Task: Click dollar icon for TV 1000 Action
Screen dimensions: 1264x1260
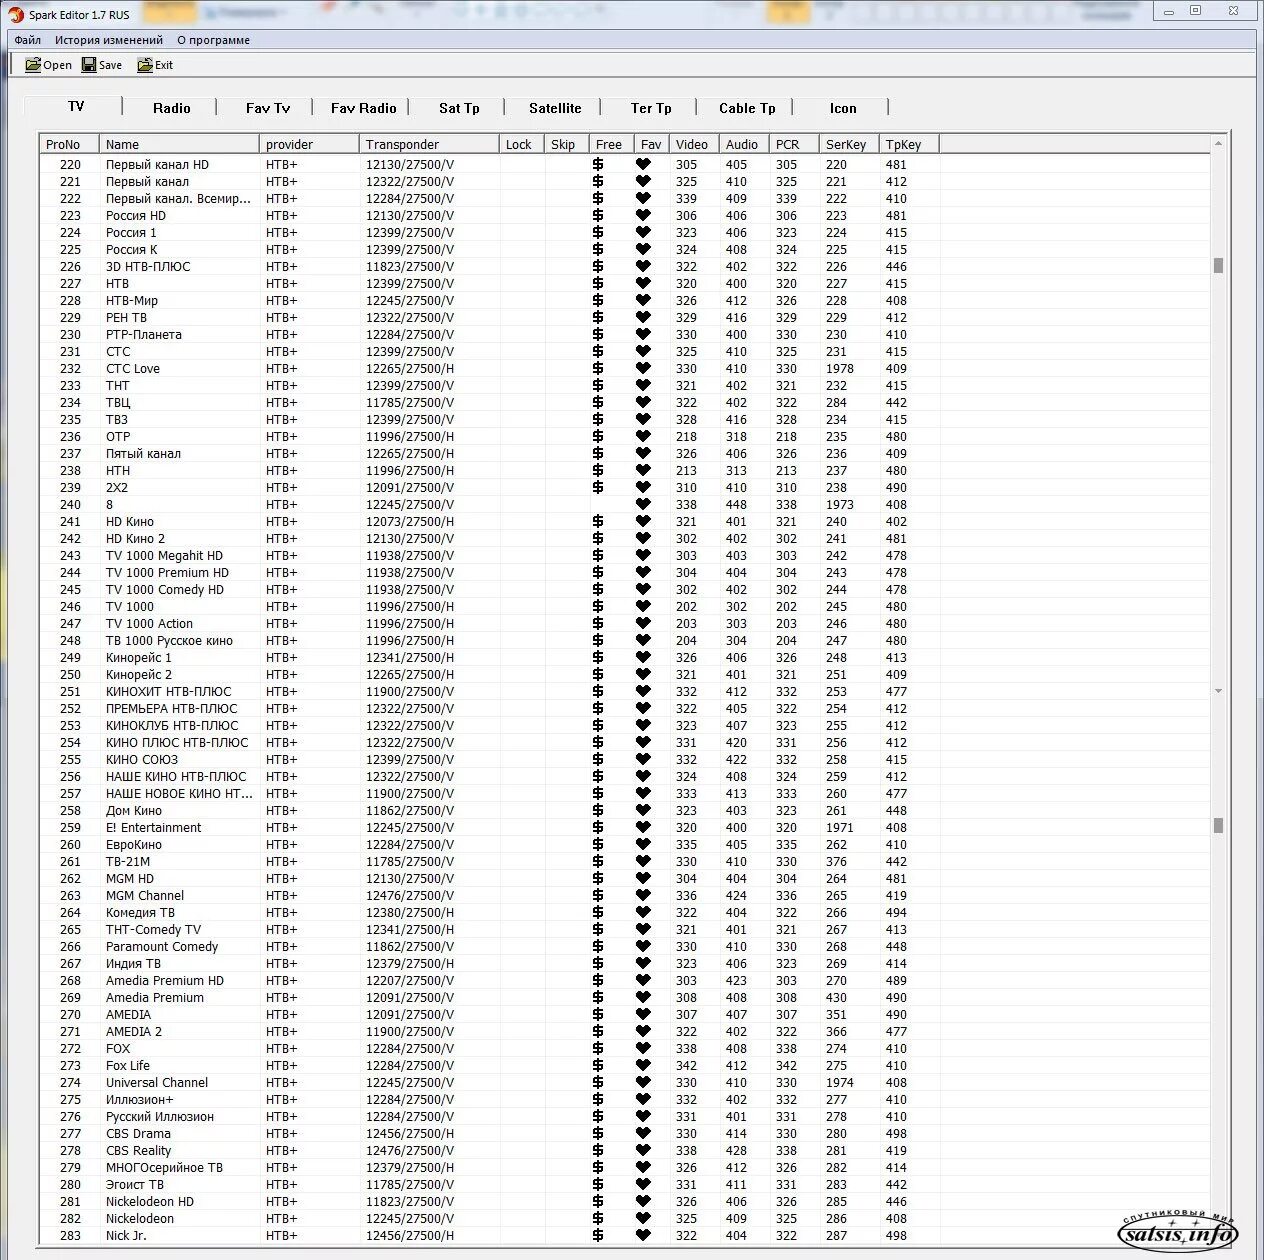Action: [x=598, y=623]
